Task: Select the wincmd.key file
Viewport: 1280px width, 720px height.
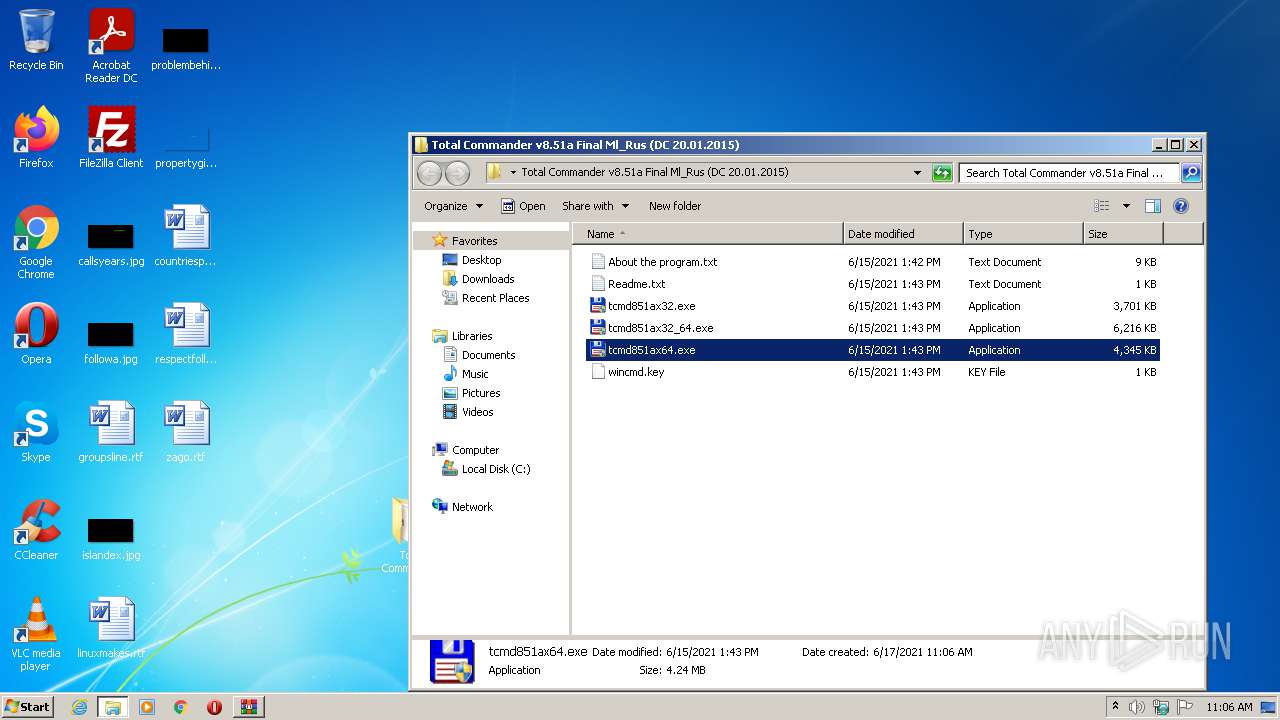Action: pos(873,372)
